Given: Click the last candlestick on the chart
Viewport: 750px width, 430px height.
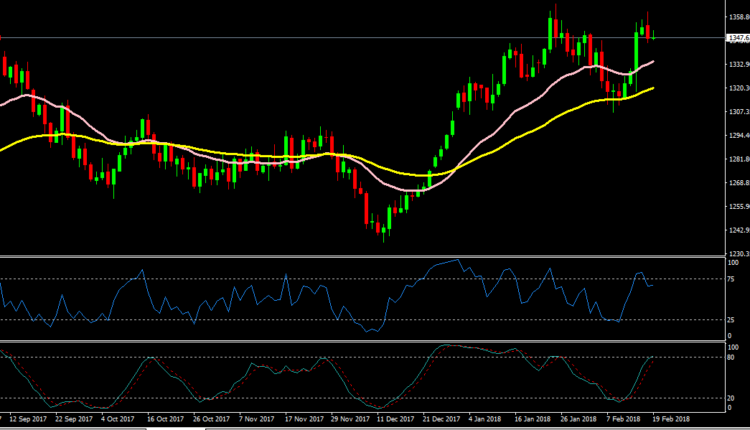Looking at the screenshot, I should [x=653, y=37].
